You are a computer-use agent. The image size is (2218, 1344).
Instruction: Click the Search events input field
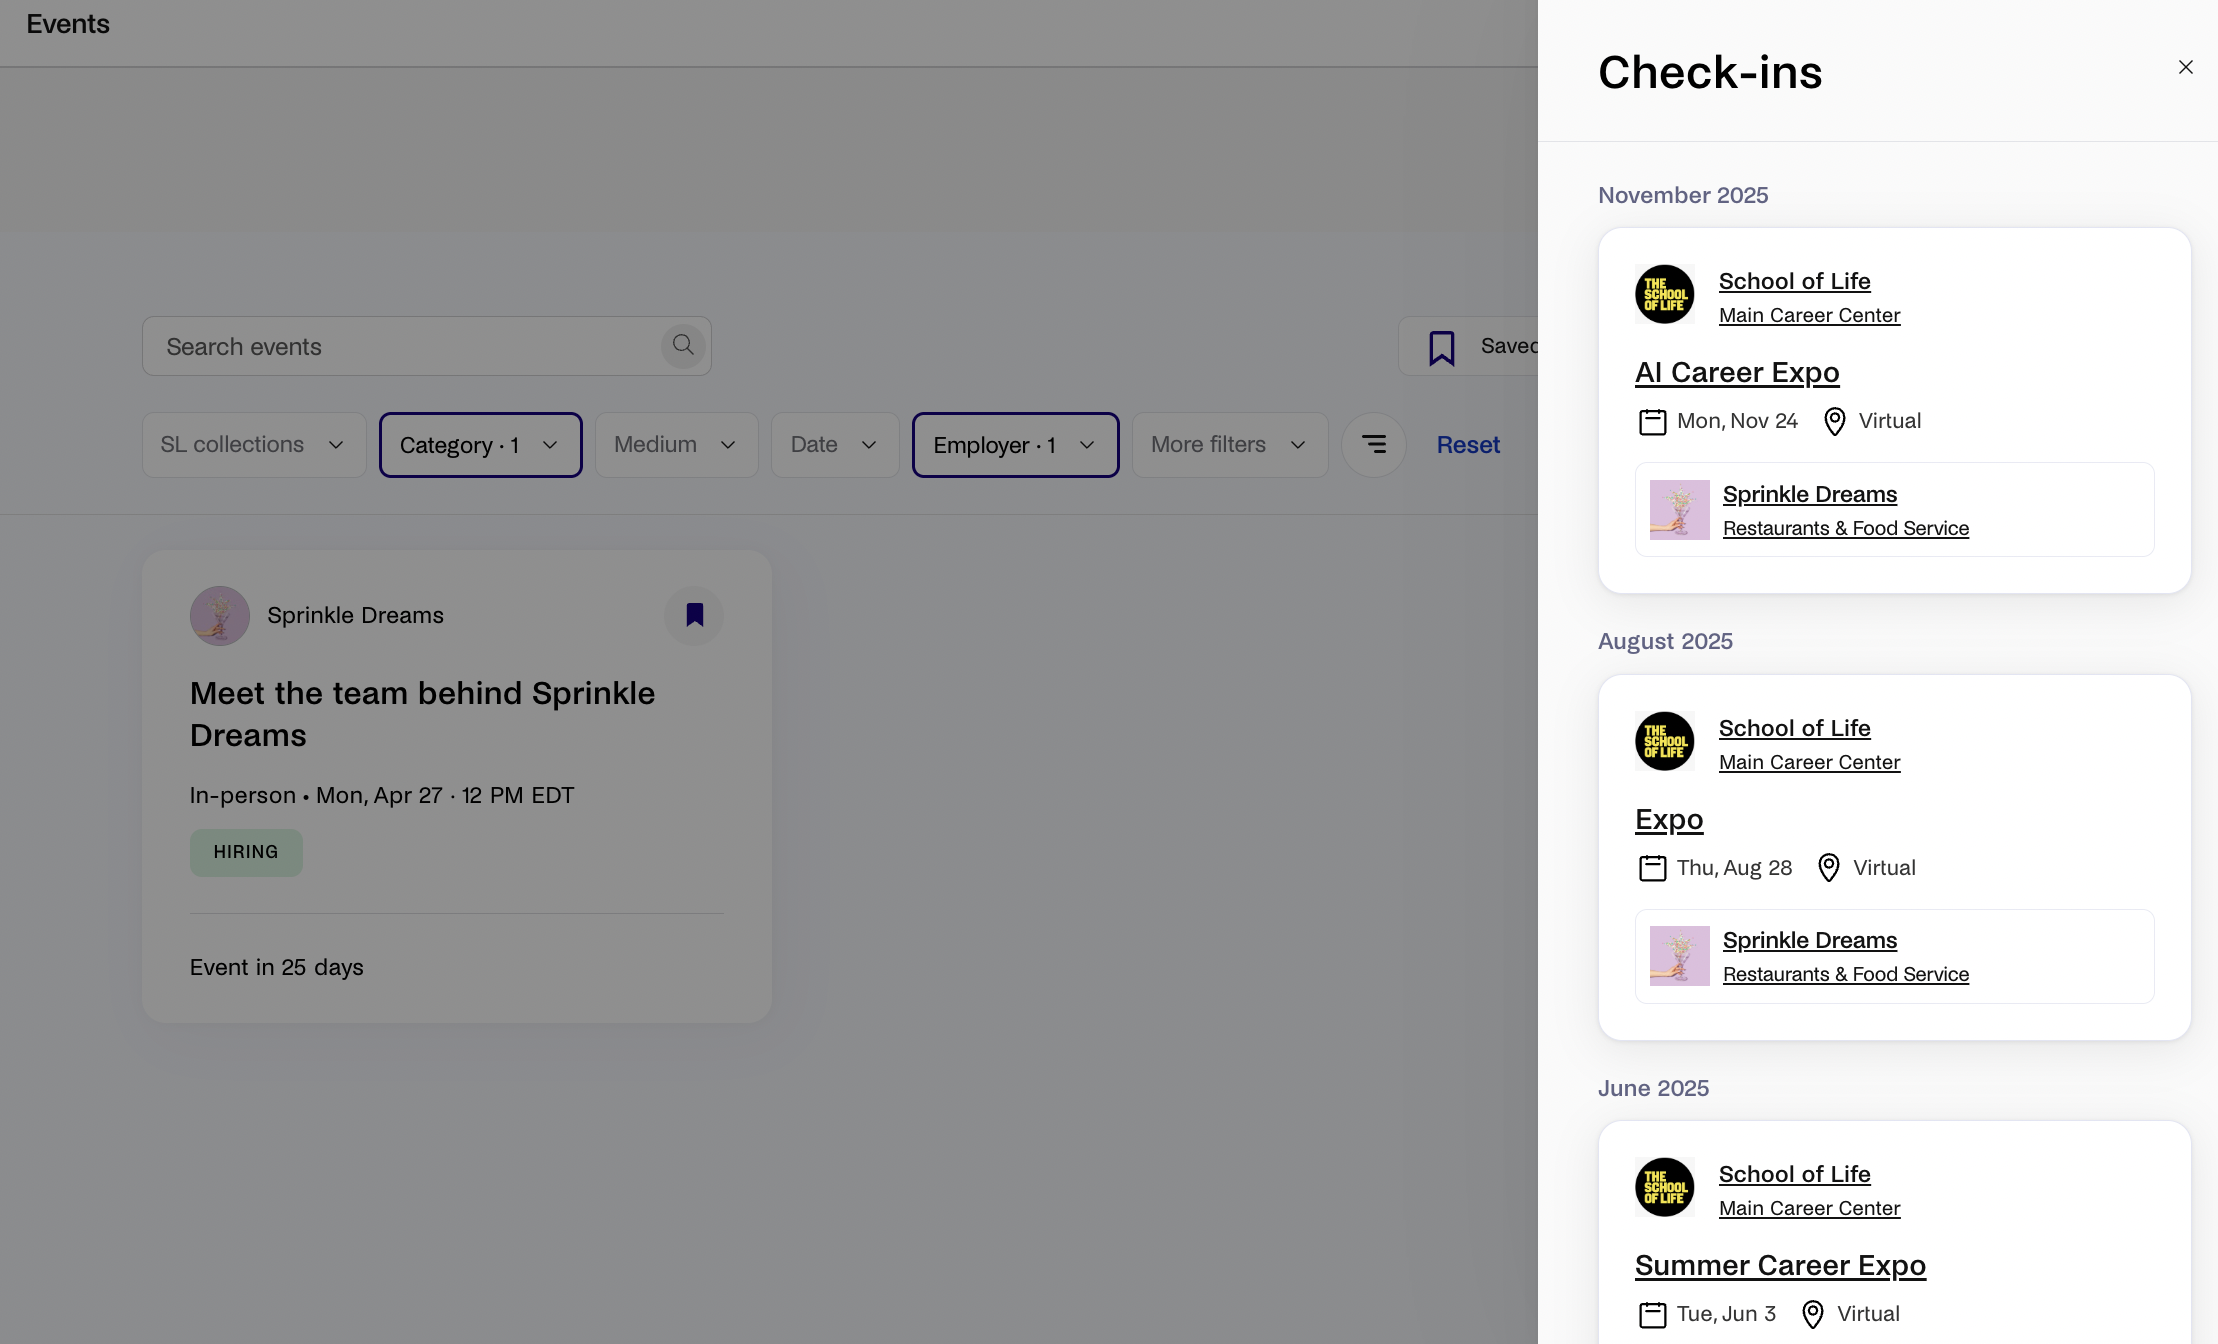(x=426, y=346)
